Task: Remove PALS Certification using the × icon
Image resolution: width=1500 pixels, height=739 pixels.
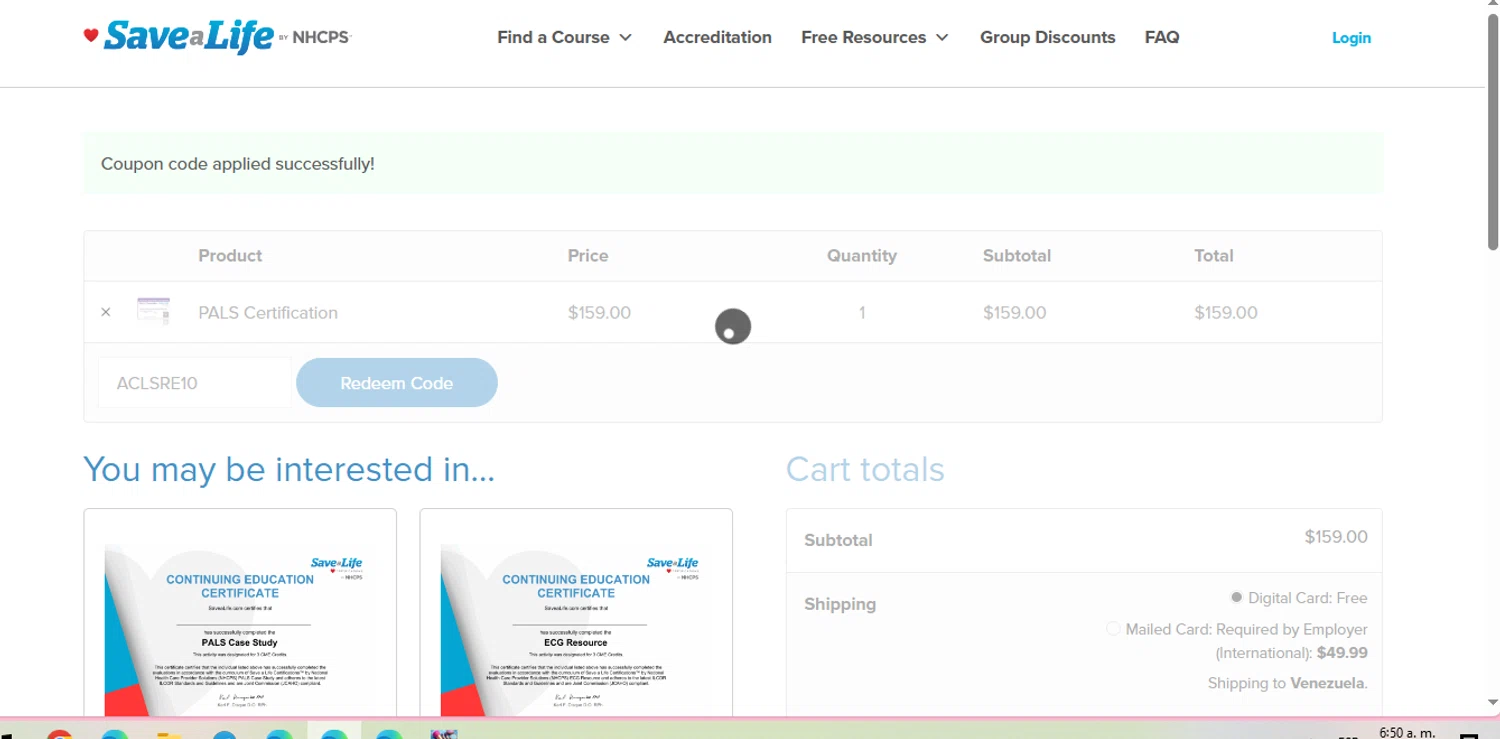Action: (106, 312)
